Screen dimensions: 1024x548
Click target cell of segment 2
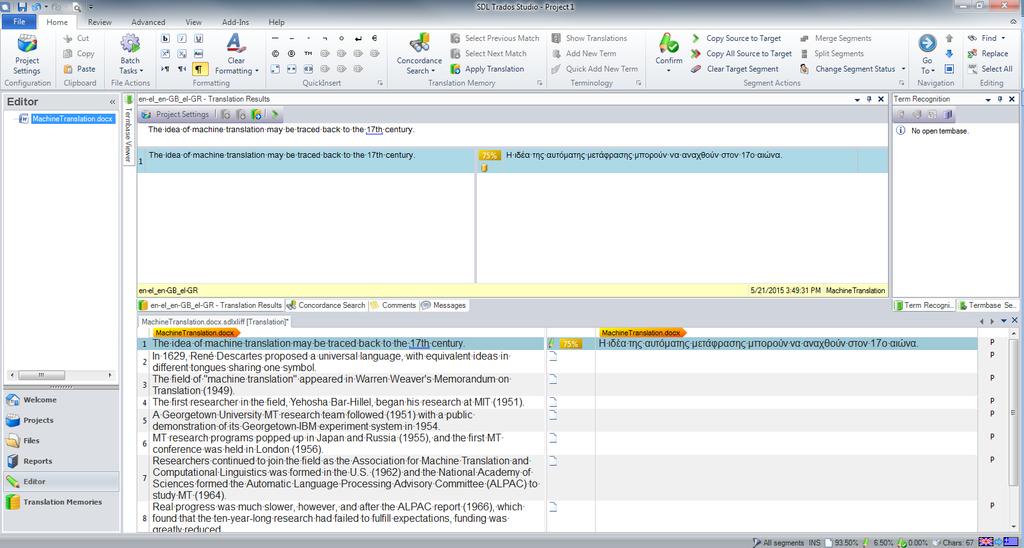[x=786, y=362]
